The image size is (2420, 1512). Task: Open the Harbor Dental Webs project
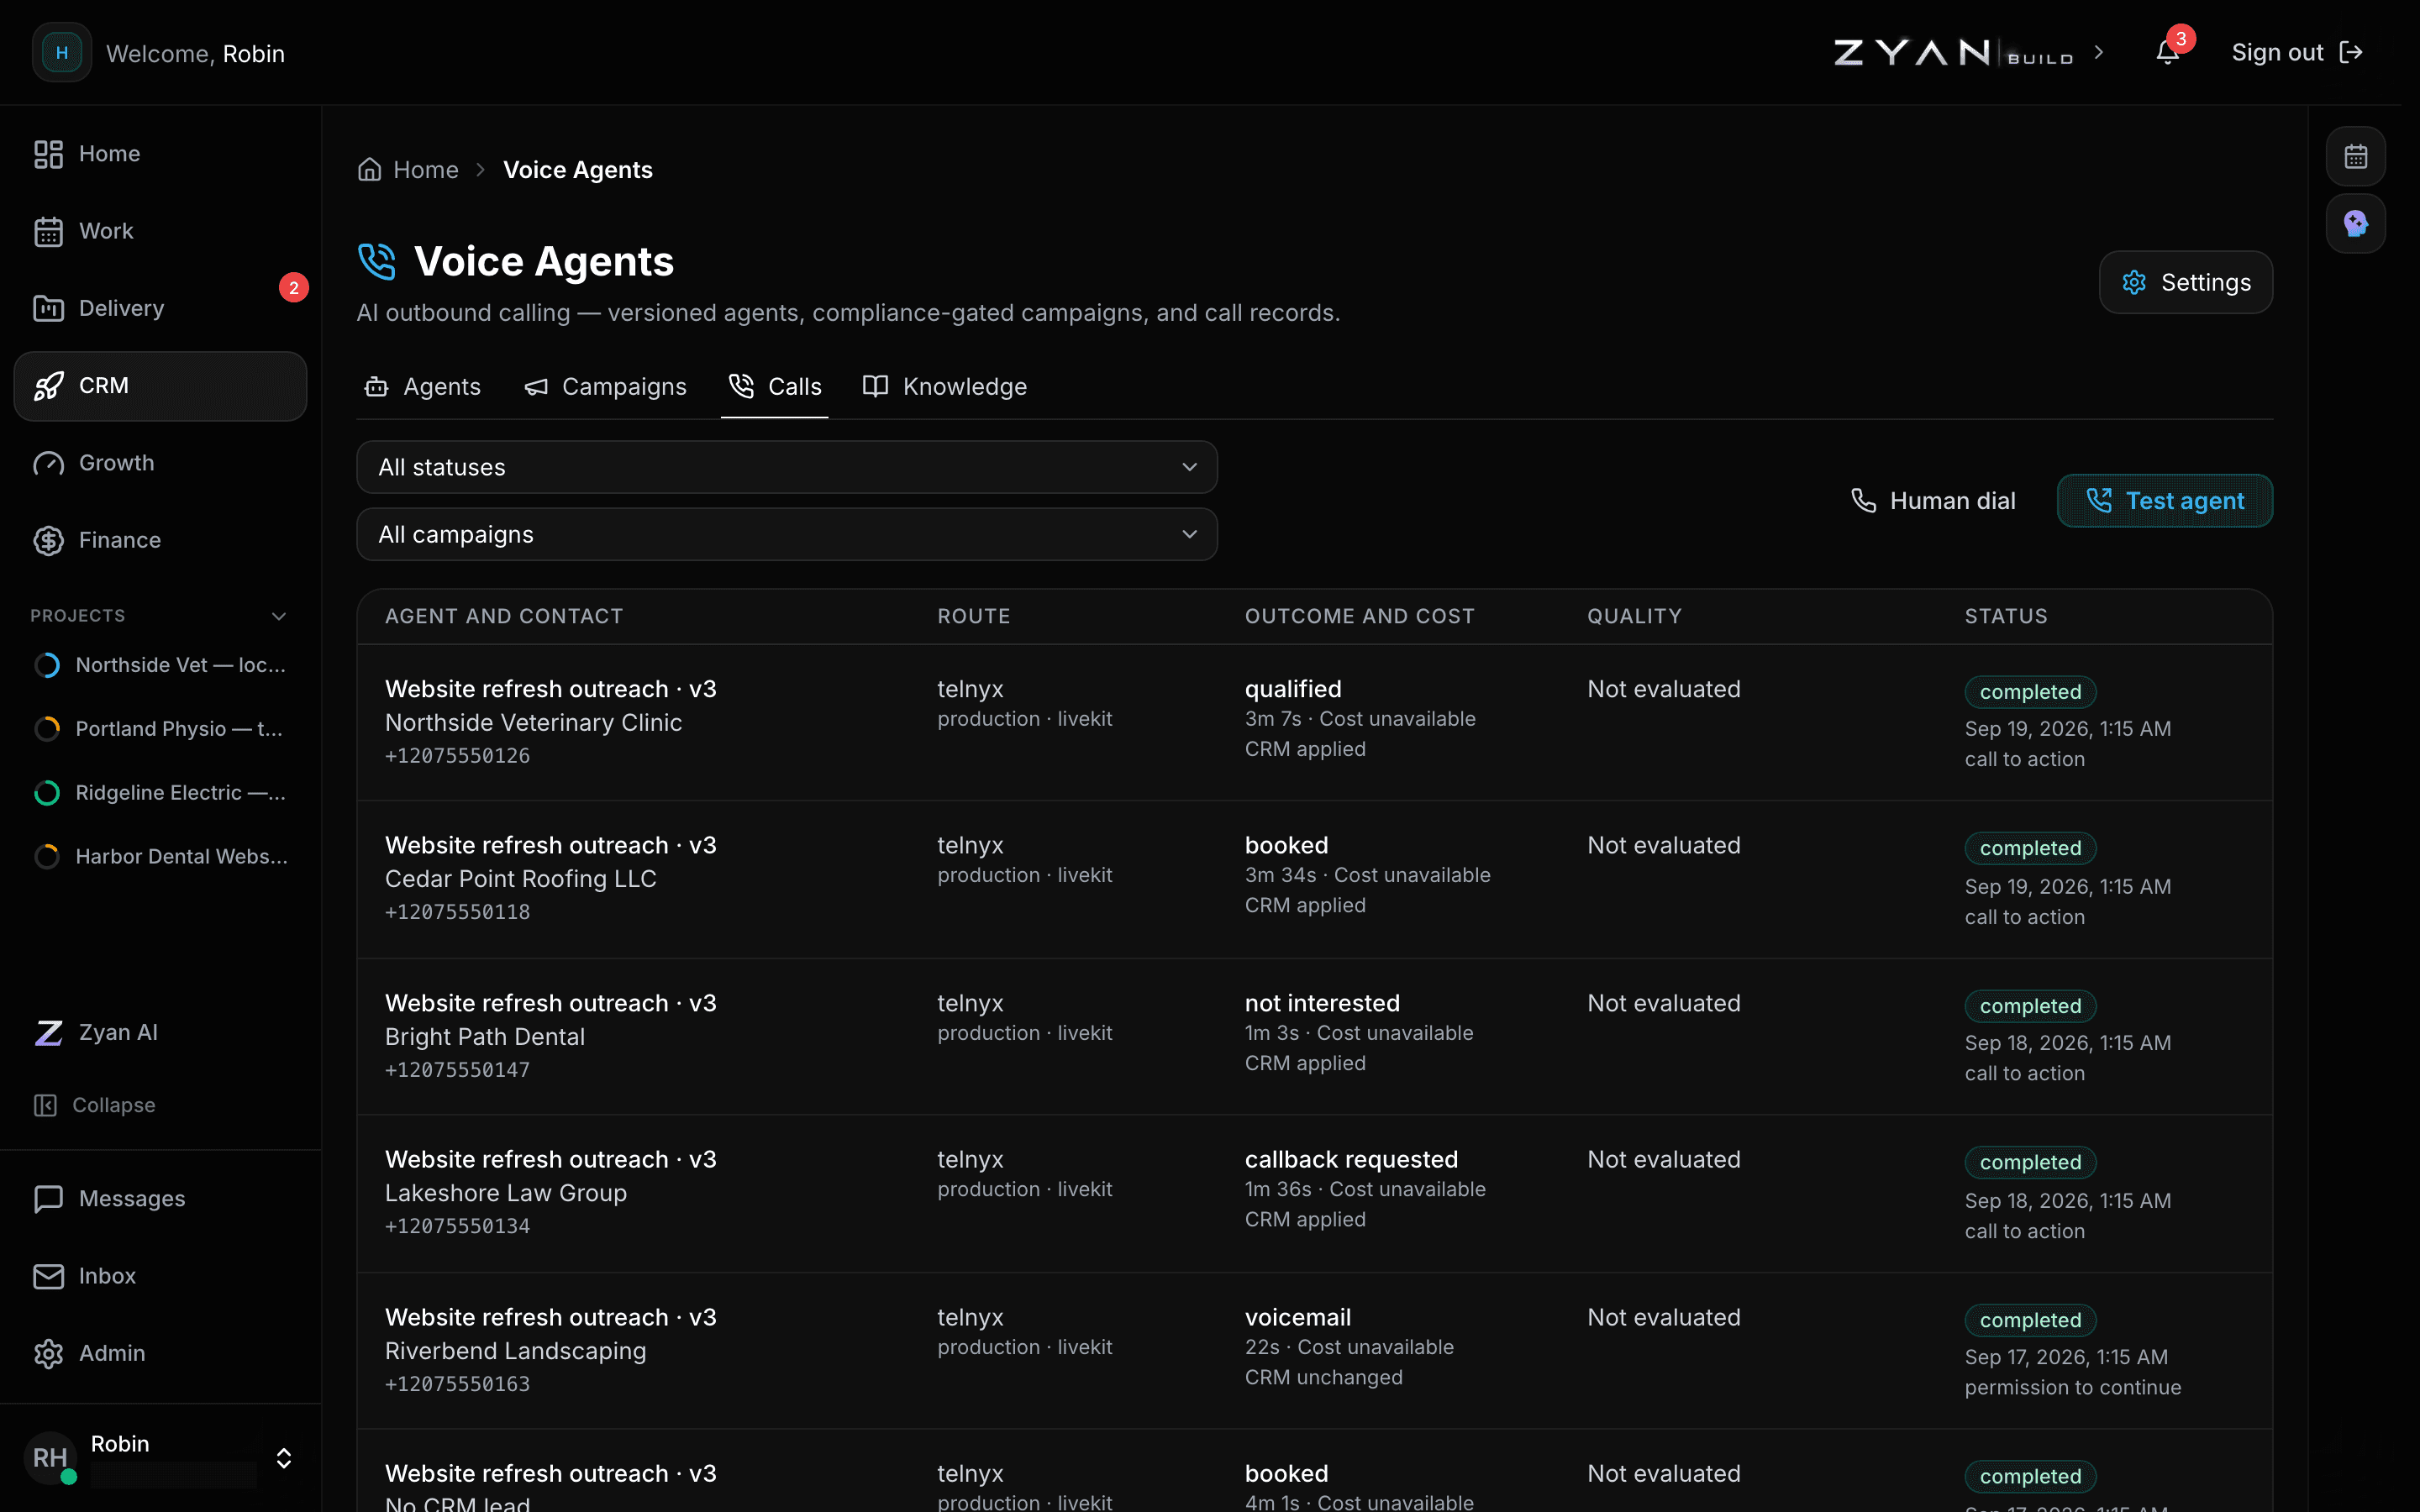click(160, 856)
